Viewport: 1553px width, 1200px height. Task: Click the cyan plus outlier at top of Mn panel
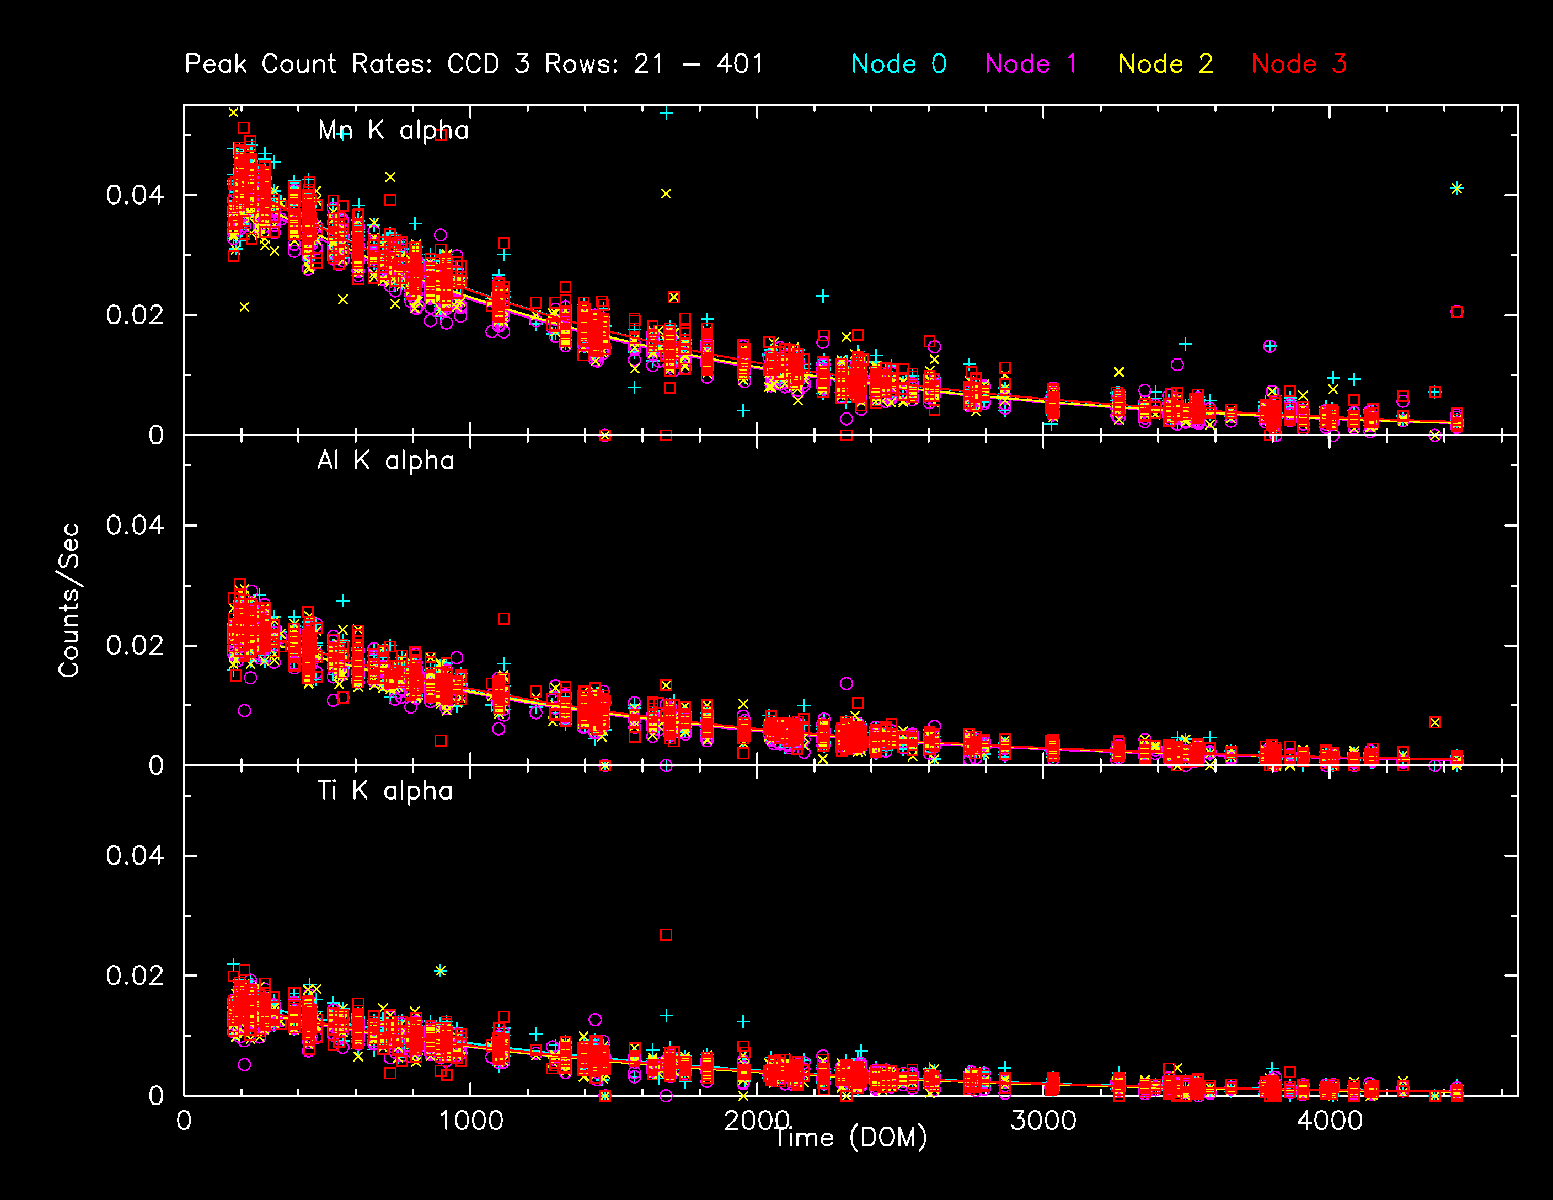click(x=666, y=113)
